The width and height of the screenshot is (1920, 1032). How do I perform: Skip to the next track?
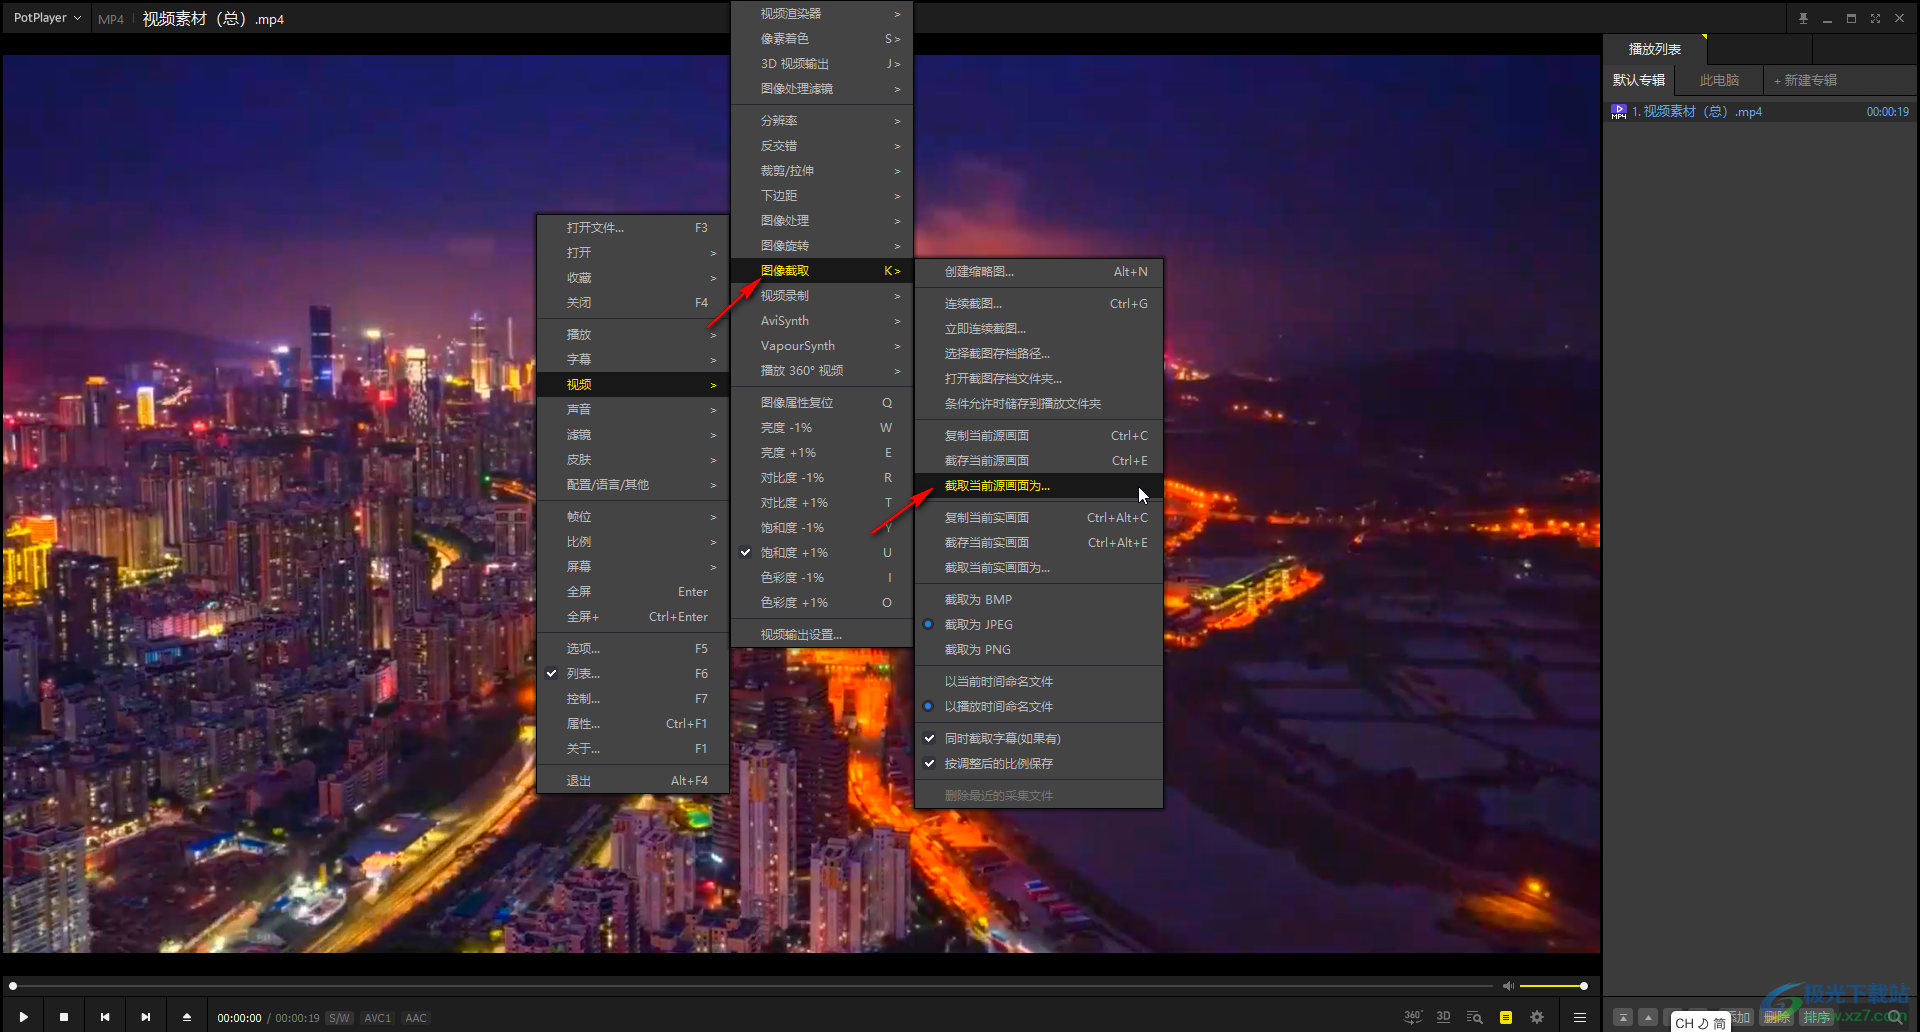pyautogui.click(x=146, y=1017)
